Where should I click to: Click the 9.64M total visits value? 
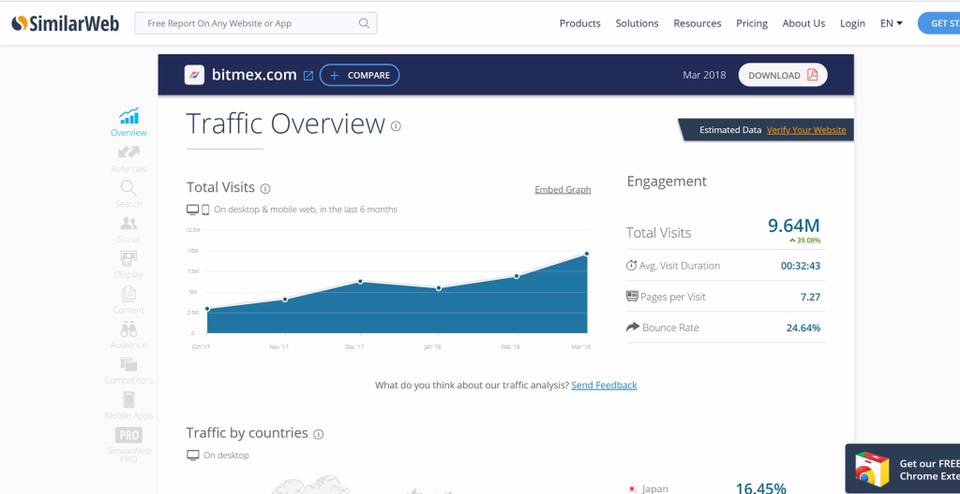pos(793,225)
